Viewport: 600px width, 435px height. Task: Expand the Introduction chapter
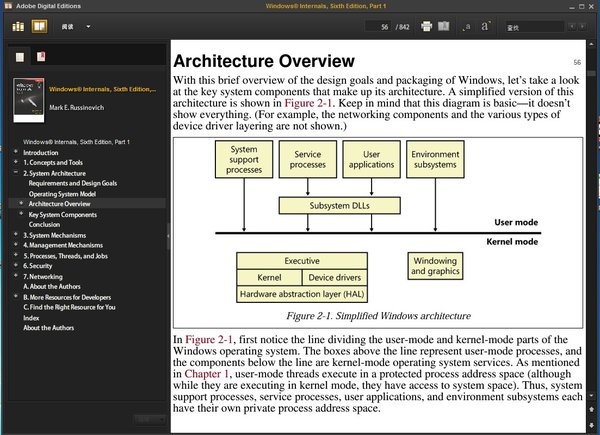(x=14, y=153)
